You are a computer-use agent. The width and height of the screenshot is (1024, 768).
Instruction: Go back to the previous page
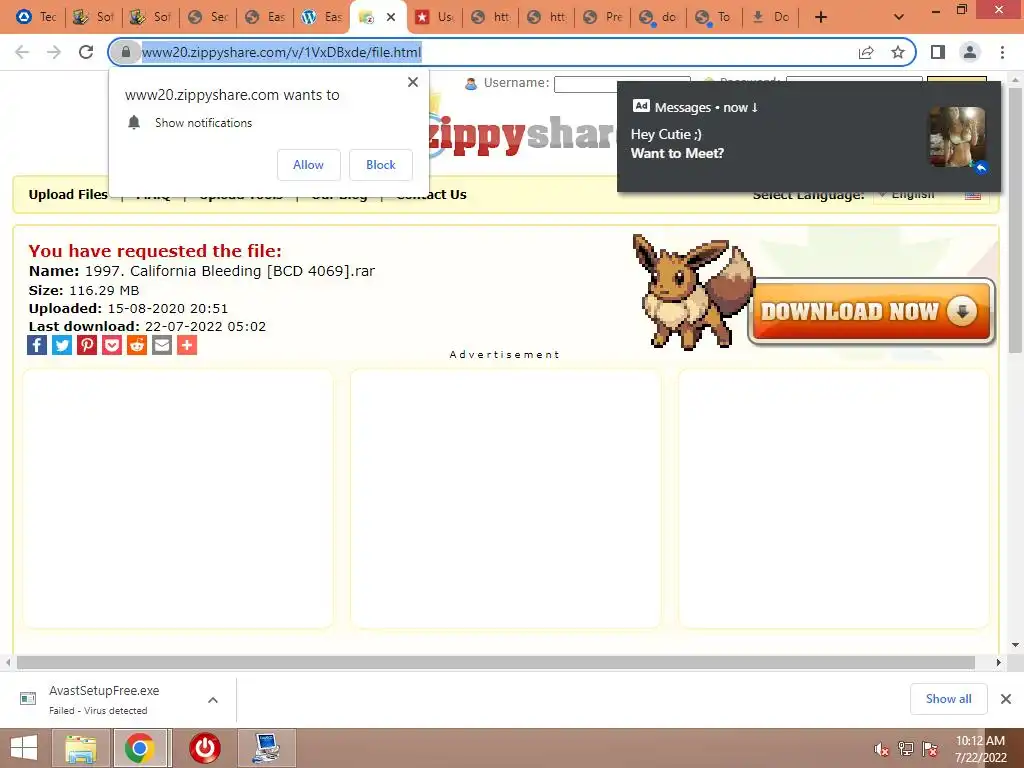pyautogui.click(x=22, y=52)
